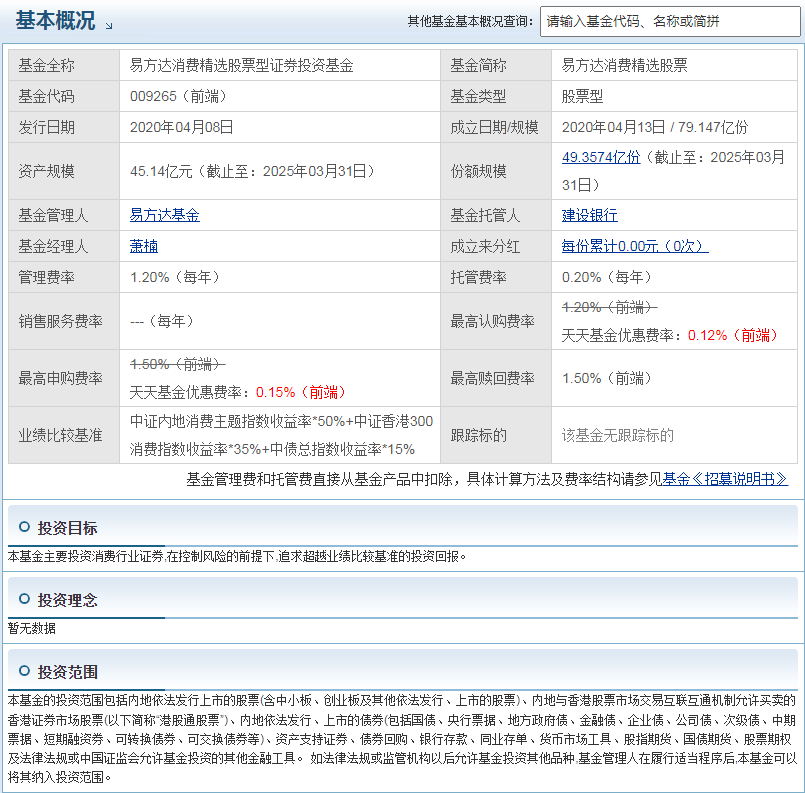Click the 基金类型 label cell

(496, 96)
